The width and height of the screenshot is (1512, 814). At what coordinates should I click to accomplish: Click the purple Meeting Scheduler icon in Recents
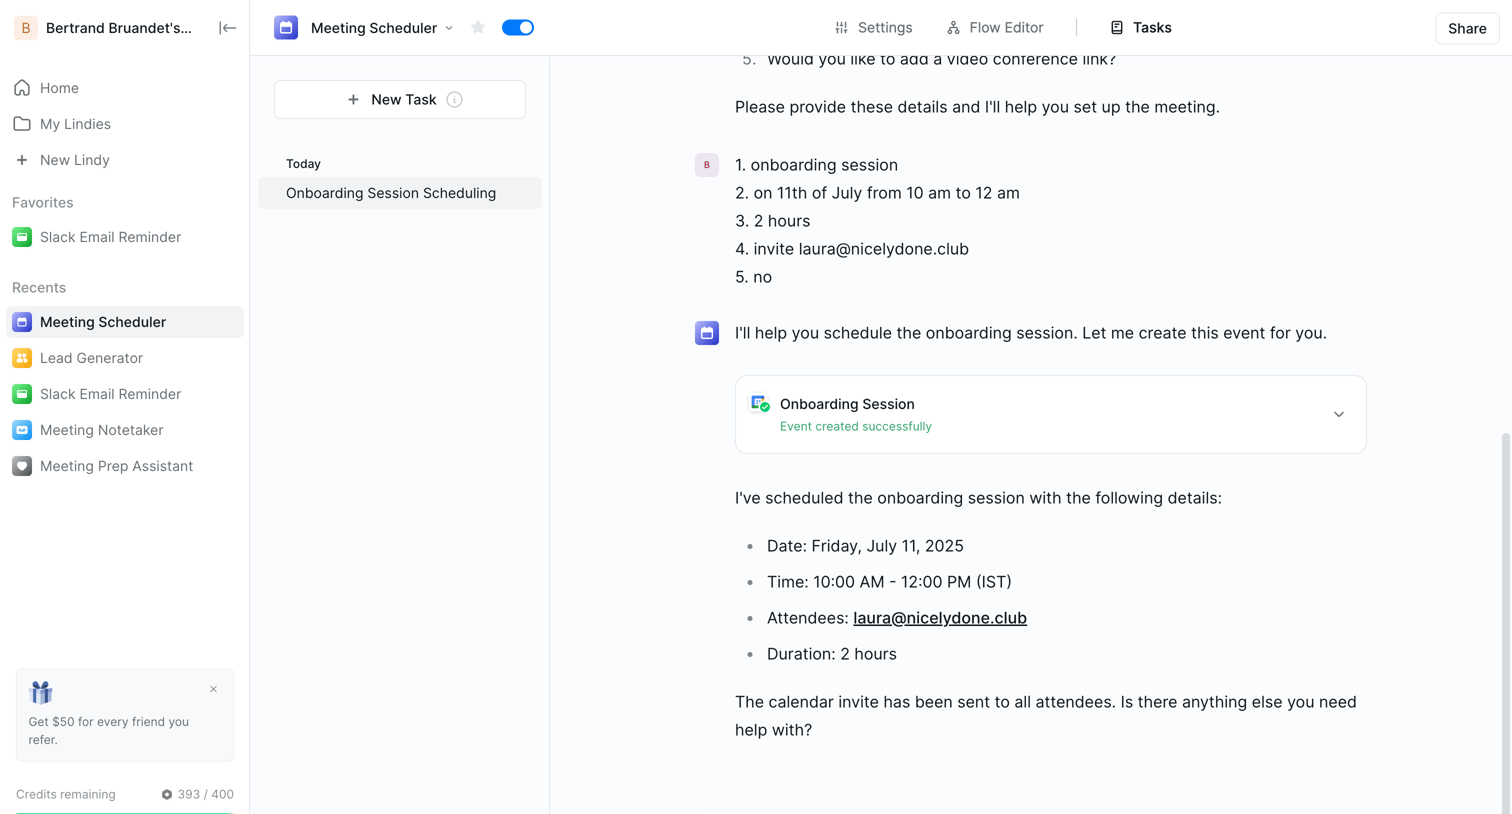(x=22, y=322)
